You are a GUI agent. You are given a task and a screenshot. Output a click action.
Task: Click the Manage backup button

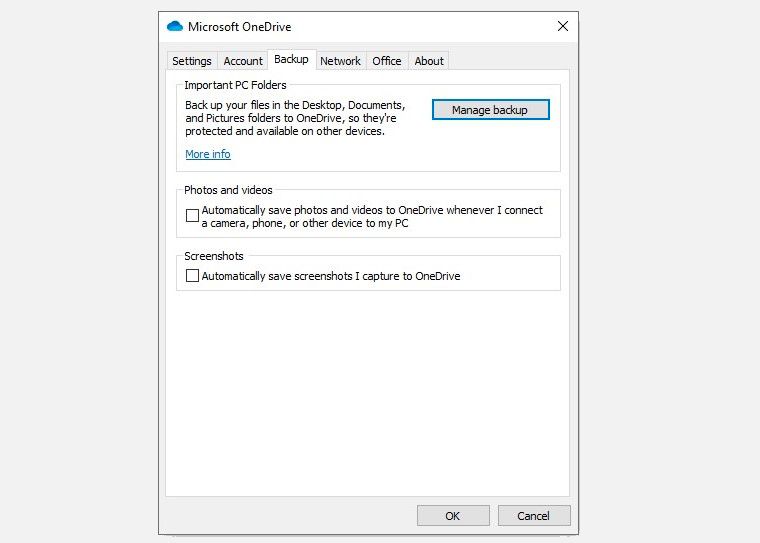click(490, 110)
